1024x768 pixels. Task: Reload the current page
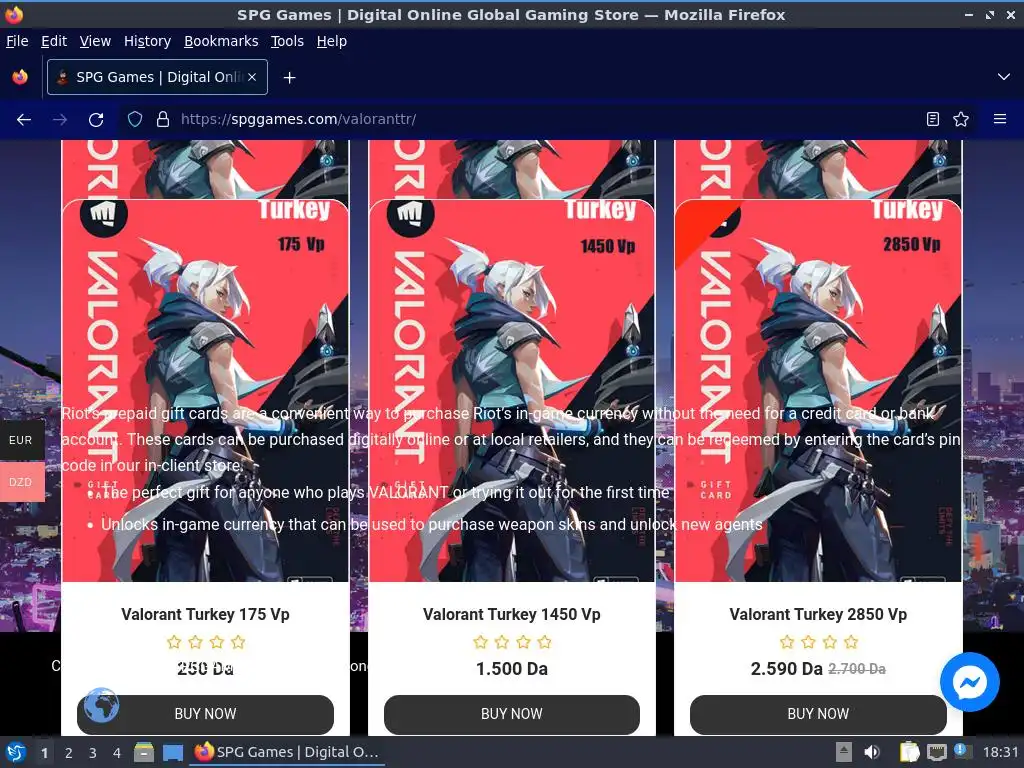click(96, 120)
